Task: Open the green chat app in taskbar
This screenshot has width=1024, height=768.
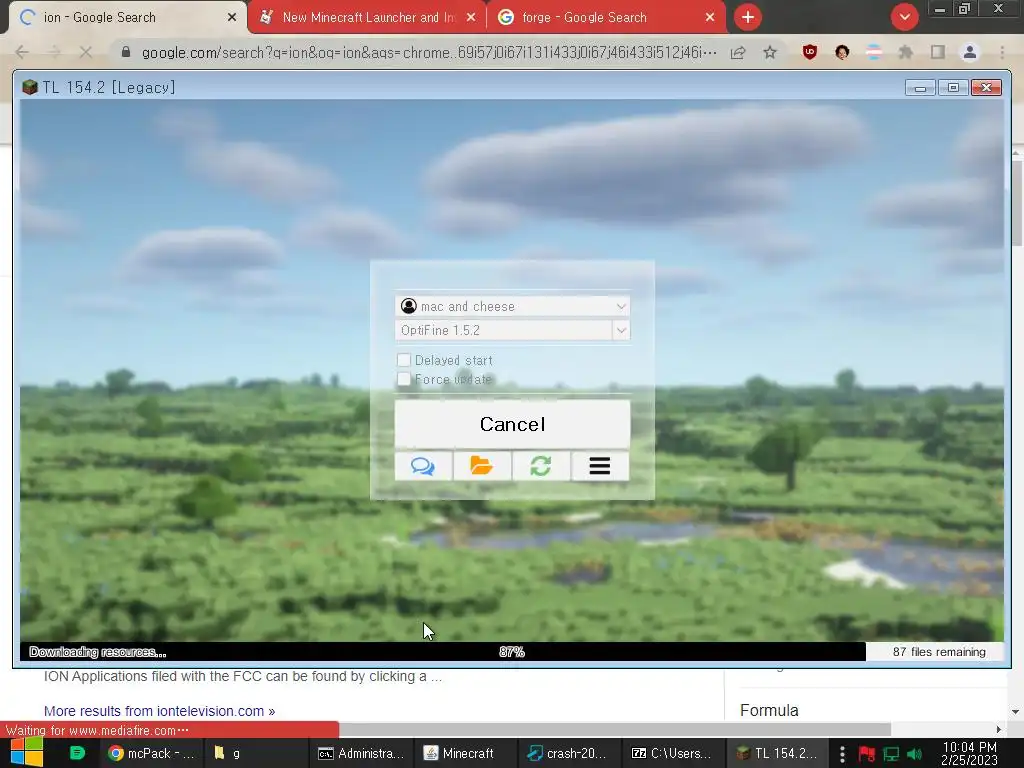Action: pyautogui.click(x=77, y=753)
